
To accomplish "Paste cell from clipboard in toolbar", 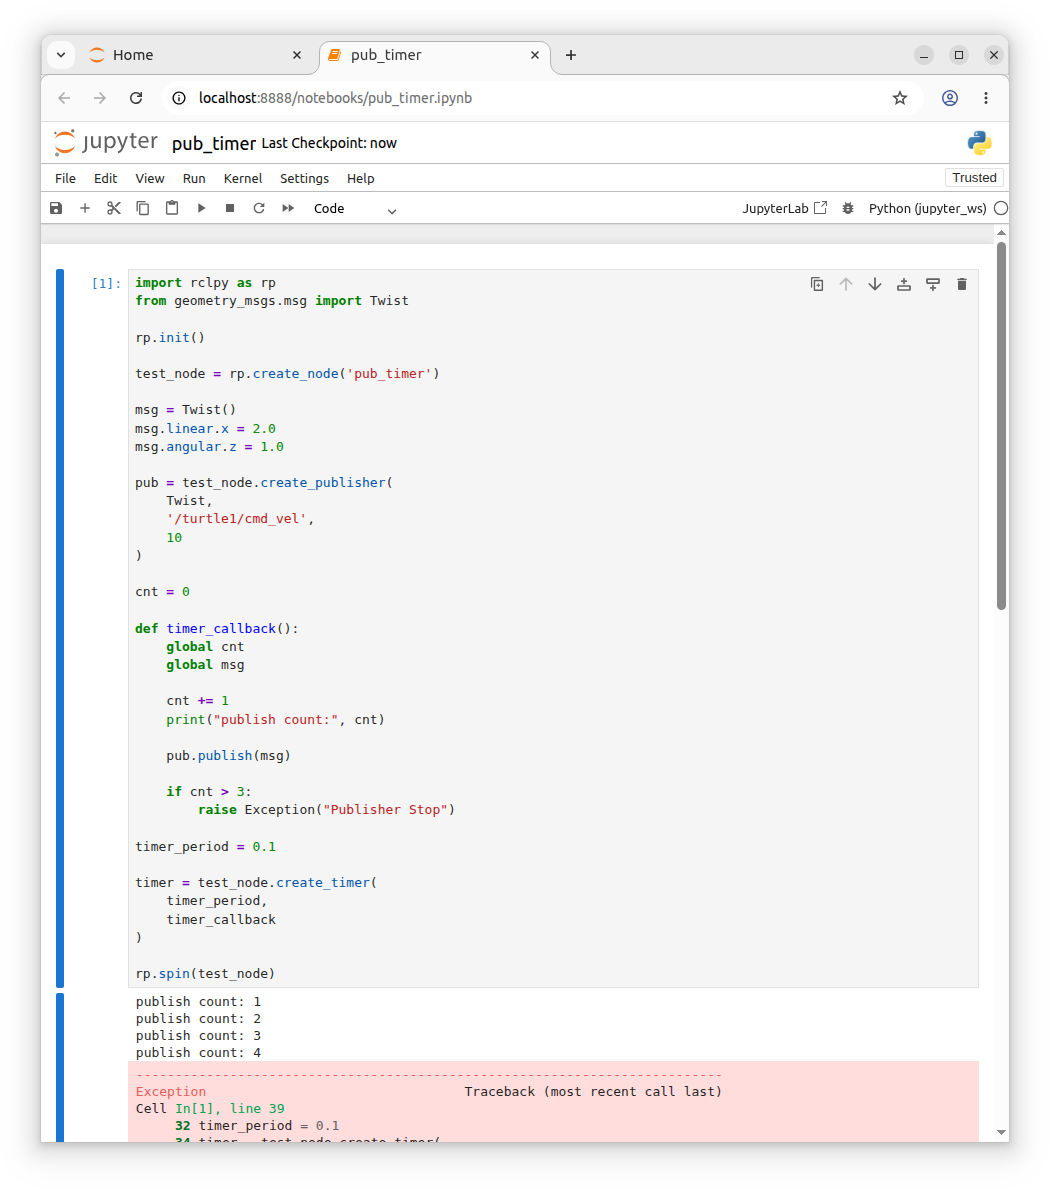I will (172, 208).
